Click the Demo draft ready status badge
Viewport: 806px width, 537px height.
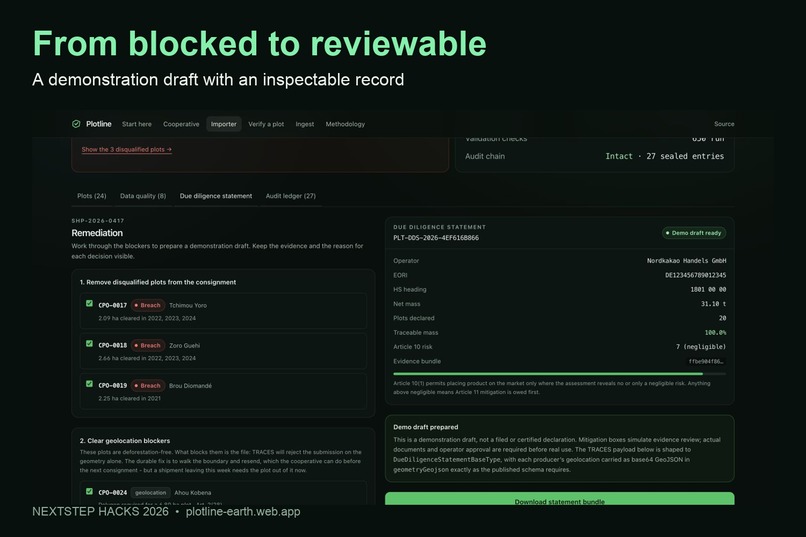(x=693, y=233)
